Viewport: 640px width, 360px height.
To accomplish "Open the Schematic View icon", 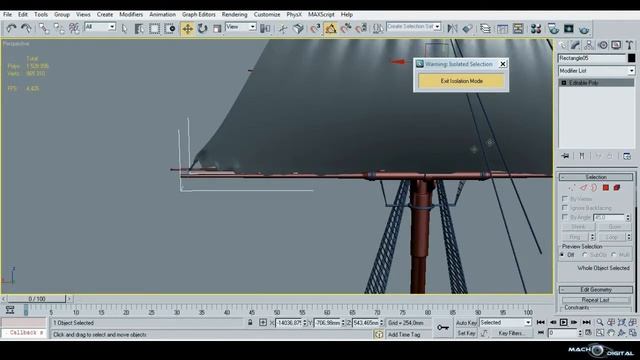I will (x=518, y=28).
